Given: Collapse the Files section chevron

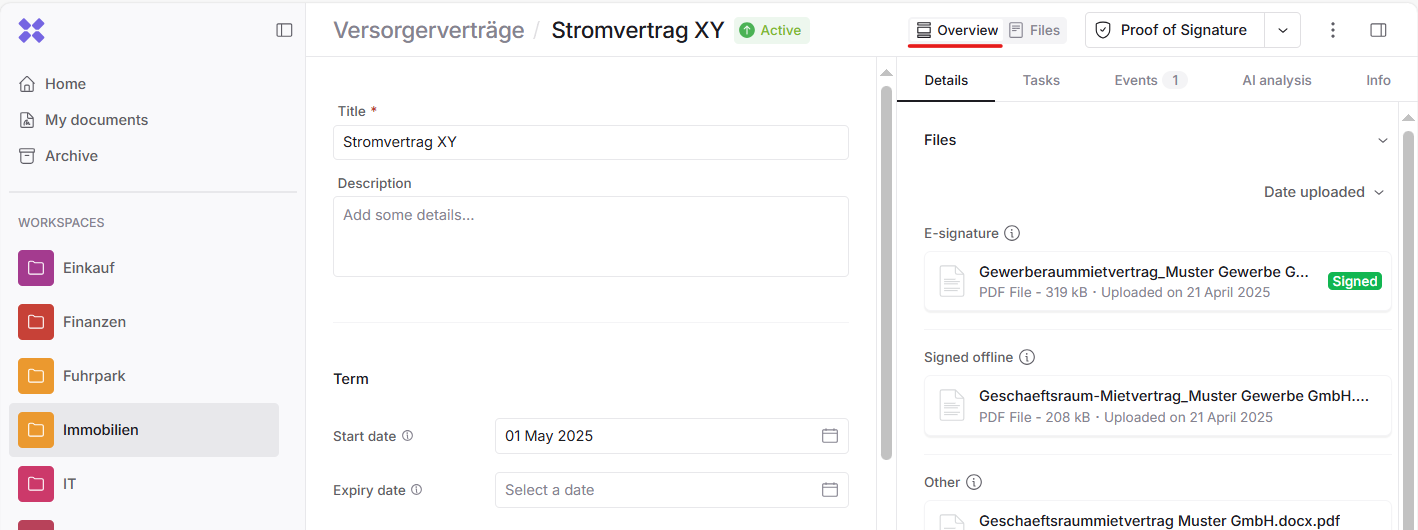Looking at the screenshot, I should pos(1383,140).
